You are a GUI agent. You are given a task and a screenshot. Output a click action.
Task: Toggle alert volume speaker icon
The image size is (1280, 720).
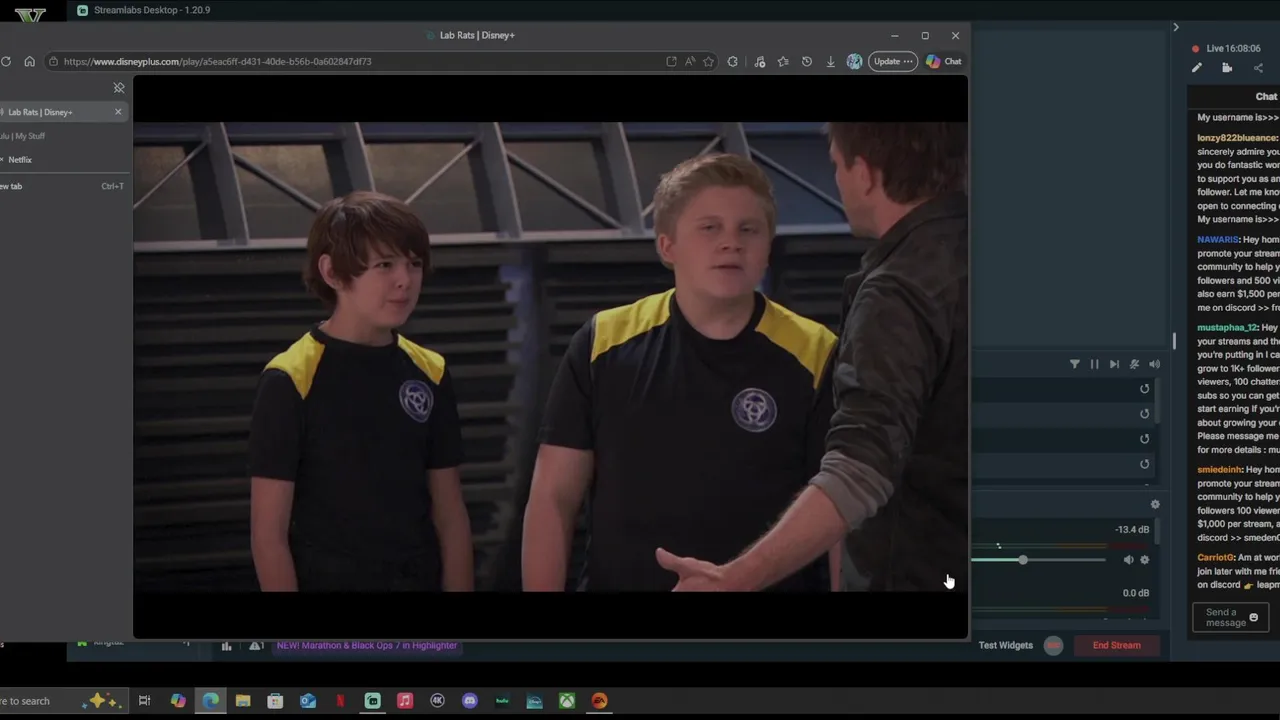[x=1155, y=365]
